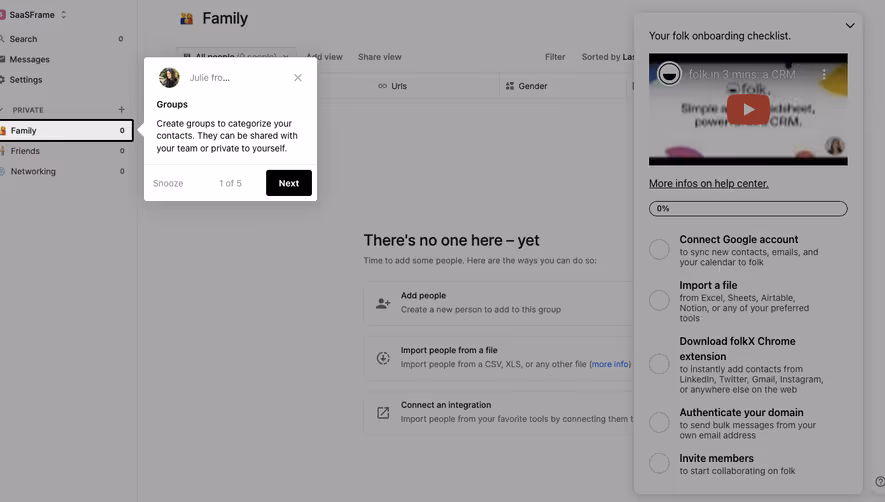Click the video channel logo icon
Viewport: 885px width, 502px height.
(x=669, y=74)
